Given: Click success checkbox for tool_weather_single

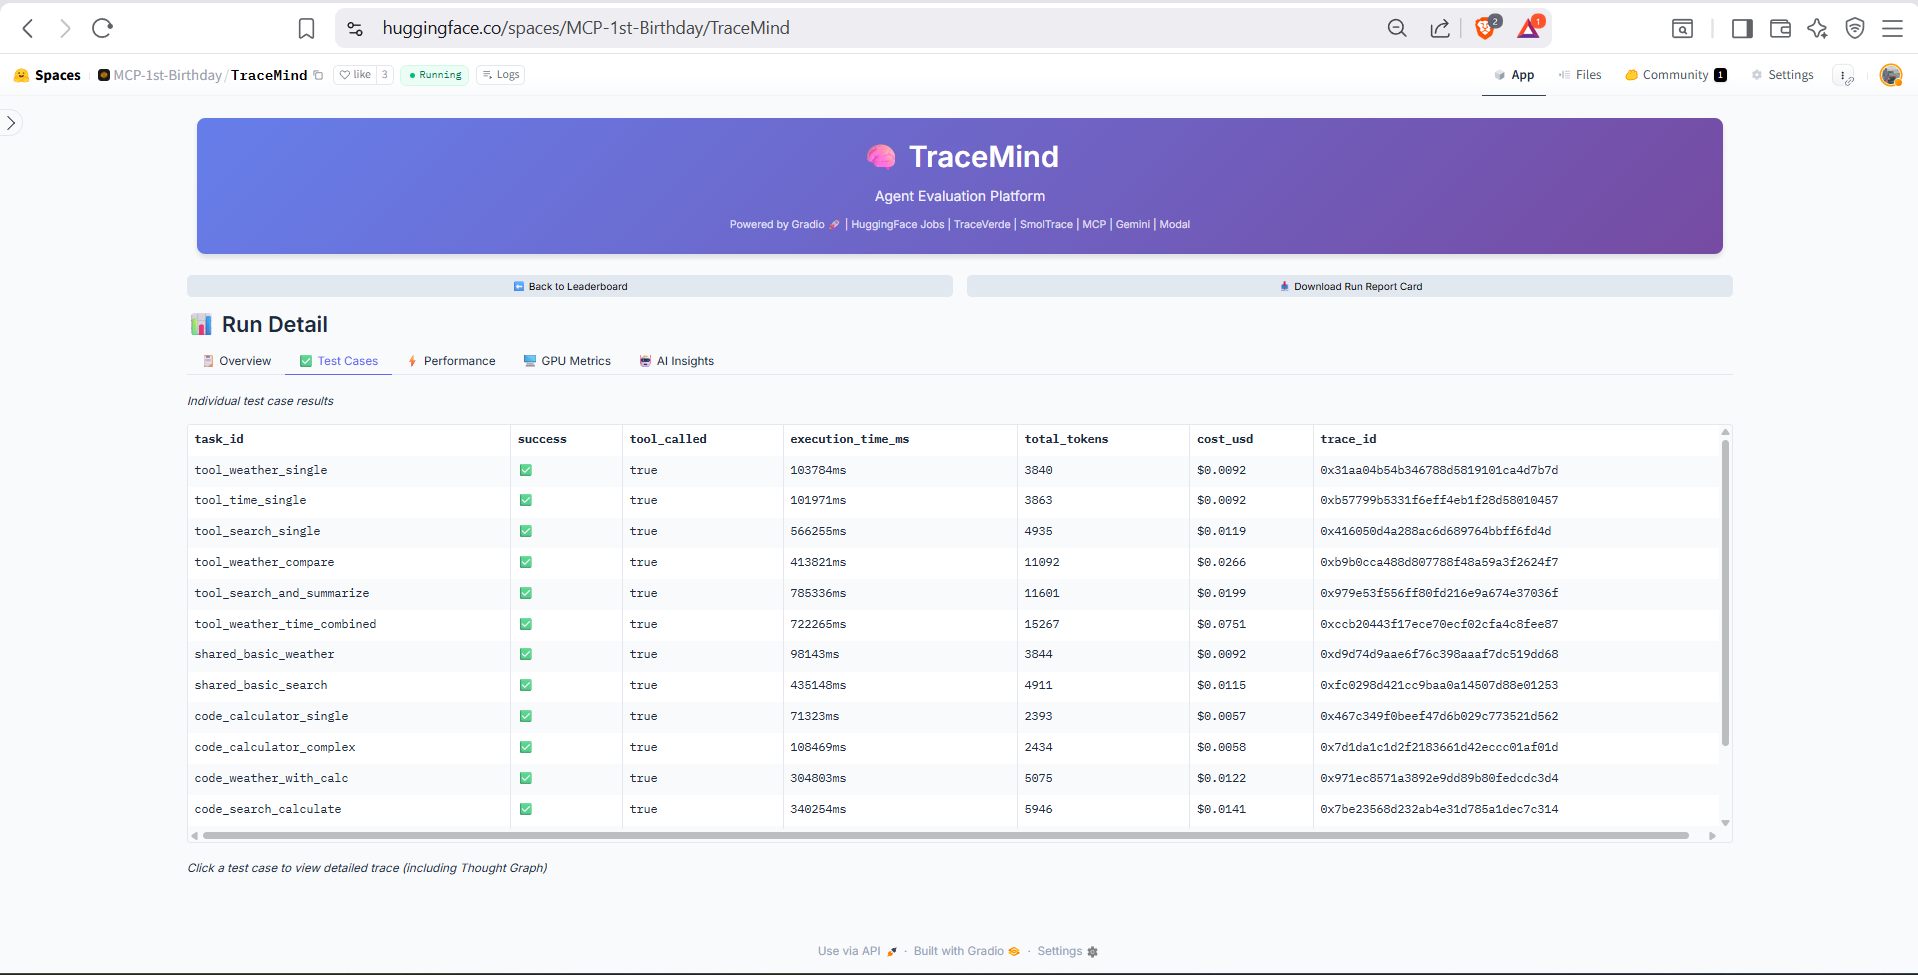Looking at the screenshot, I should 526,470.
